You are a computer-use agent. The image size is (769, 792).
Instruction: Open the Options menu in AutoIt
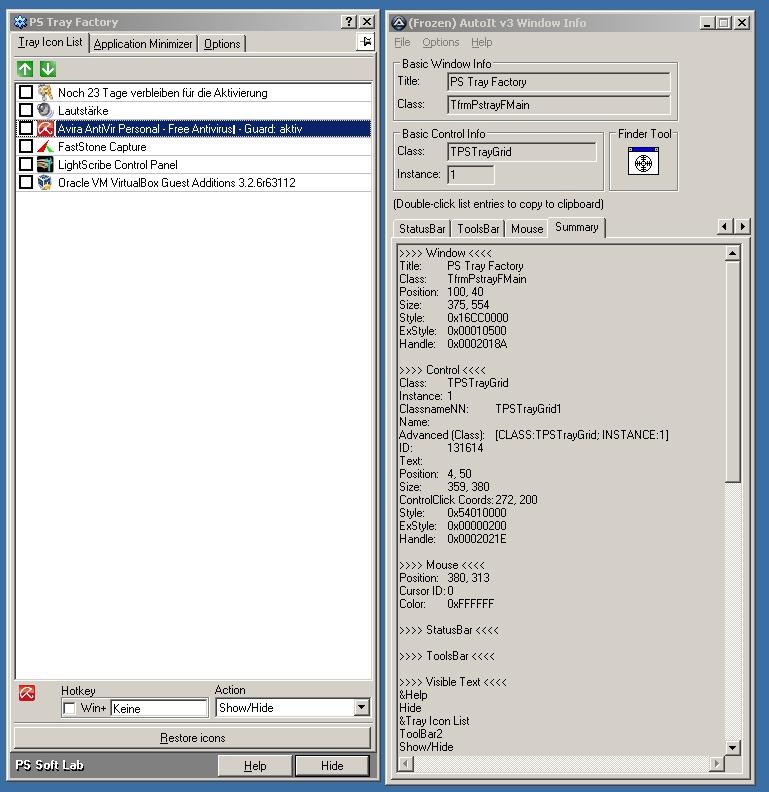[x=440, y=43]
